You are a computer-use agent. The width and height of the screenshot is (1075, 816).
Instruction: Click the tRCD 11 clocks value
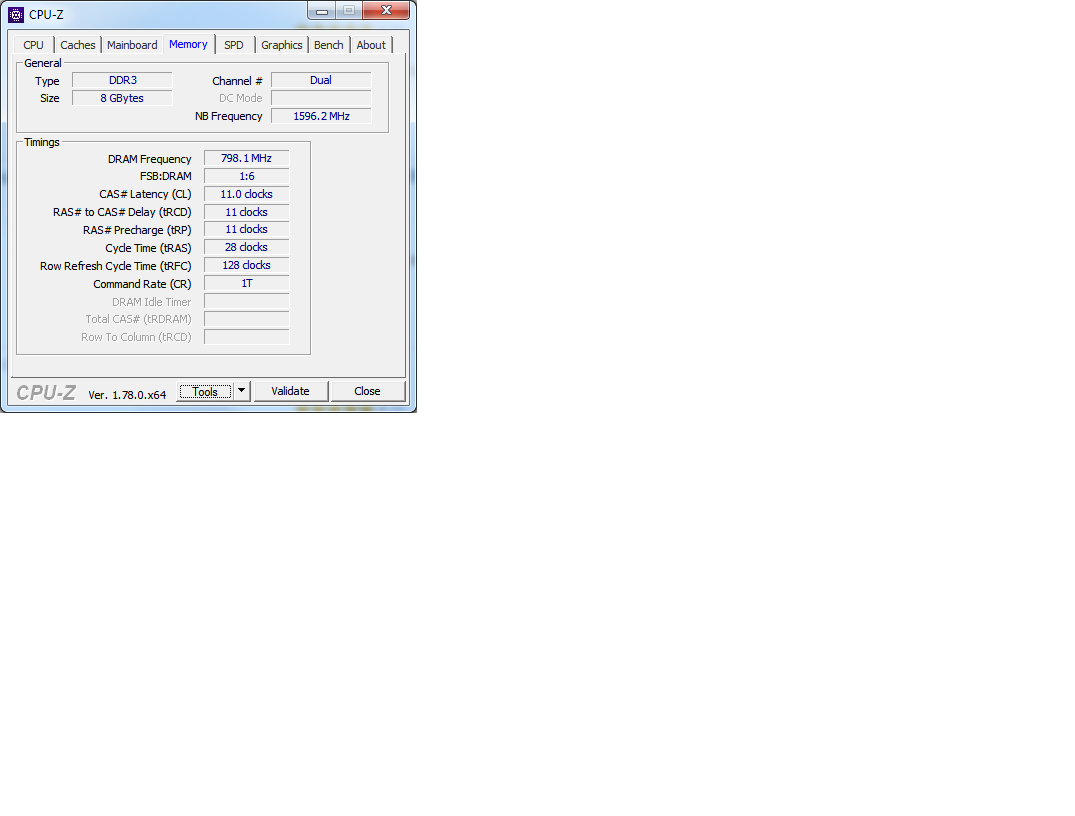tap(246, 212)
